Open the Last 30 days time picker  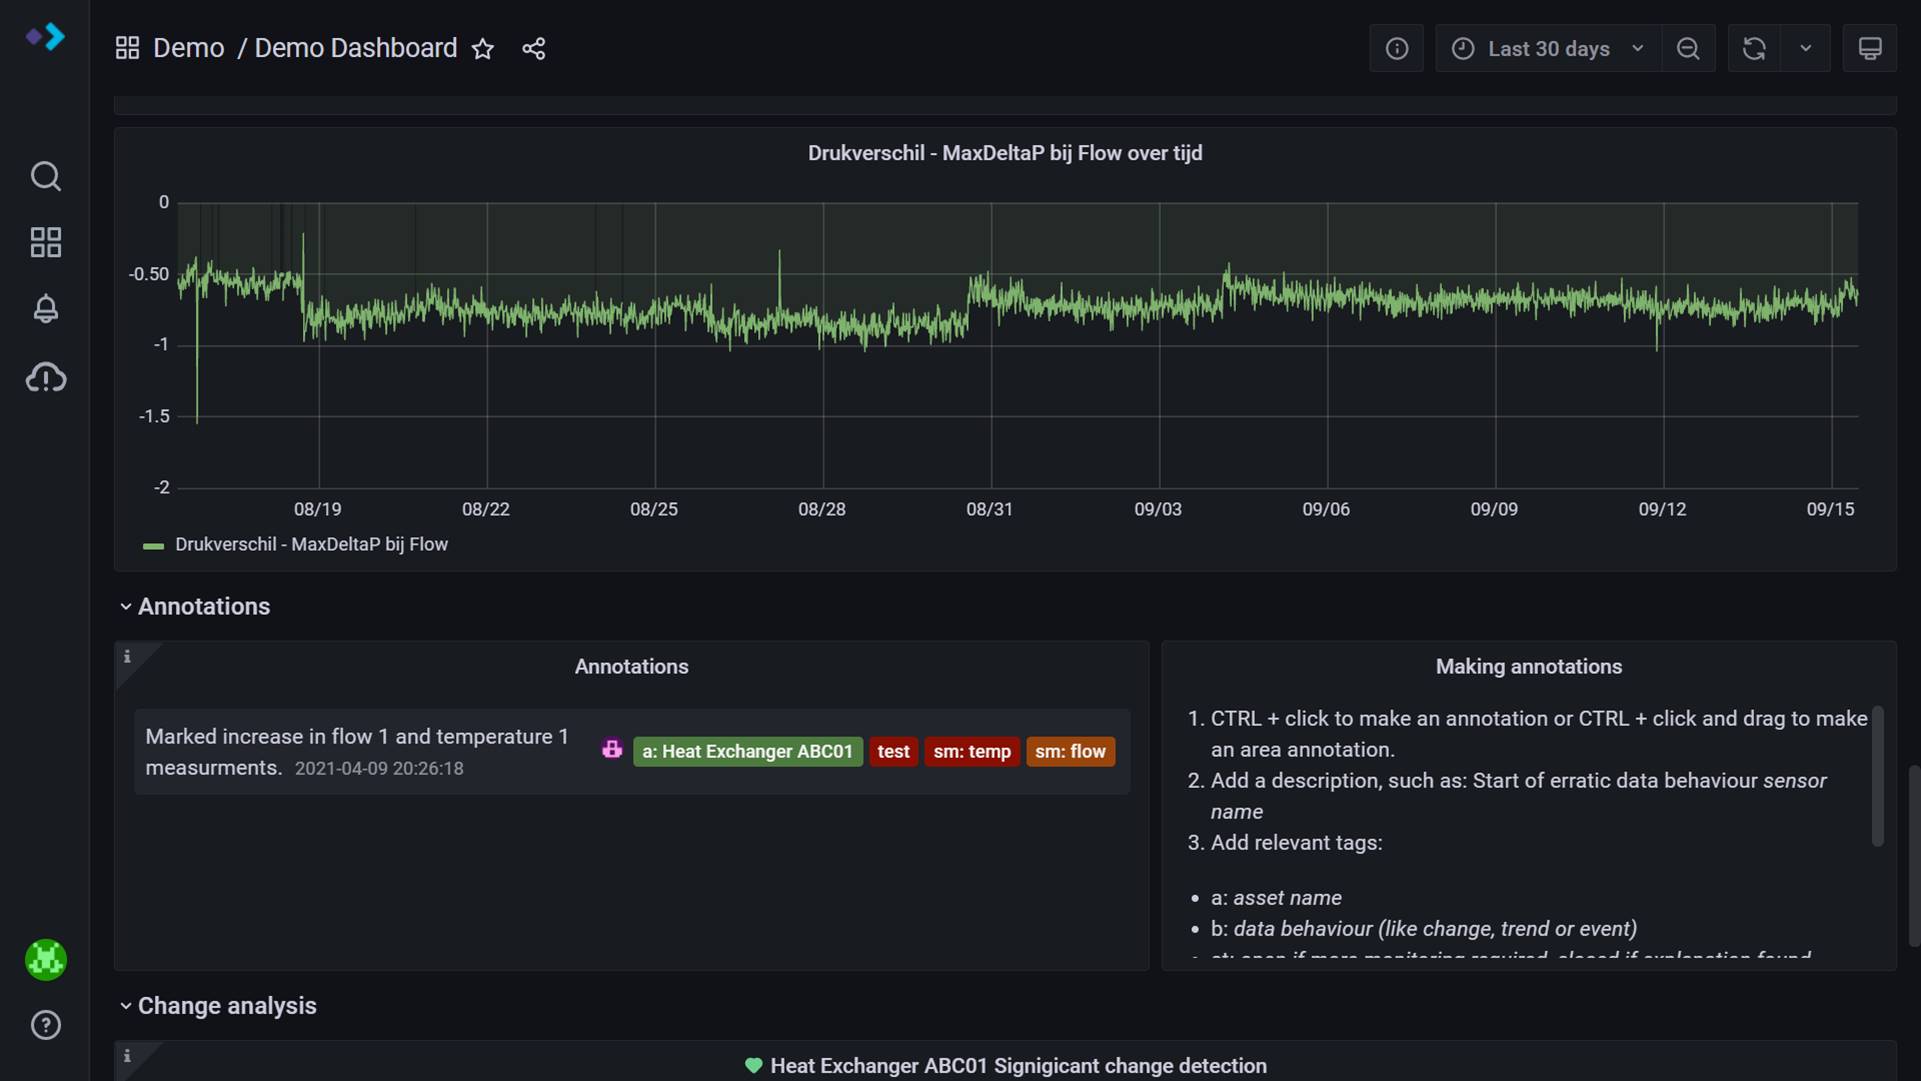pyautogui.click(x=1547, y=49)
